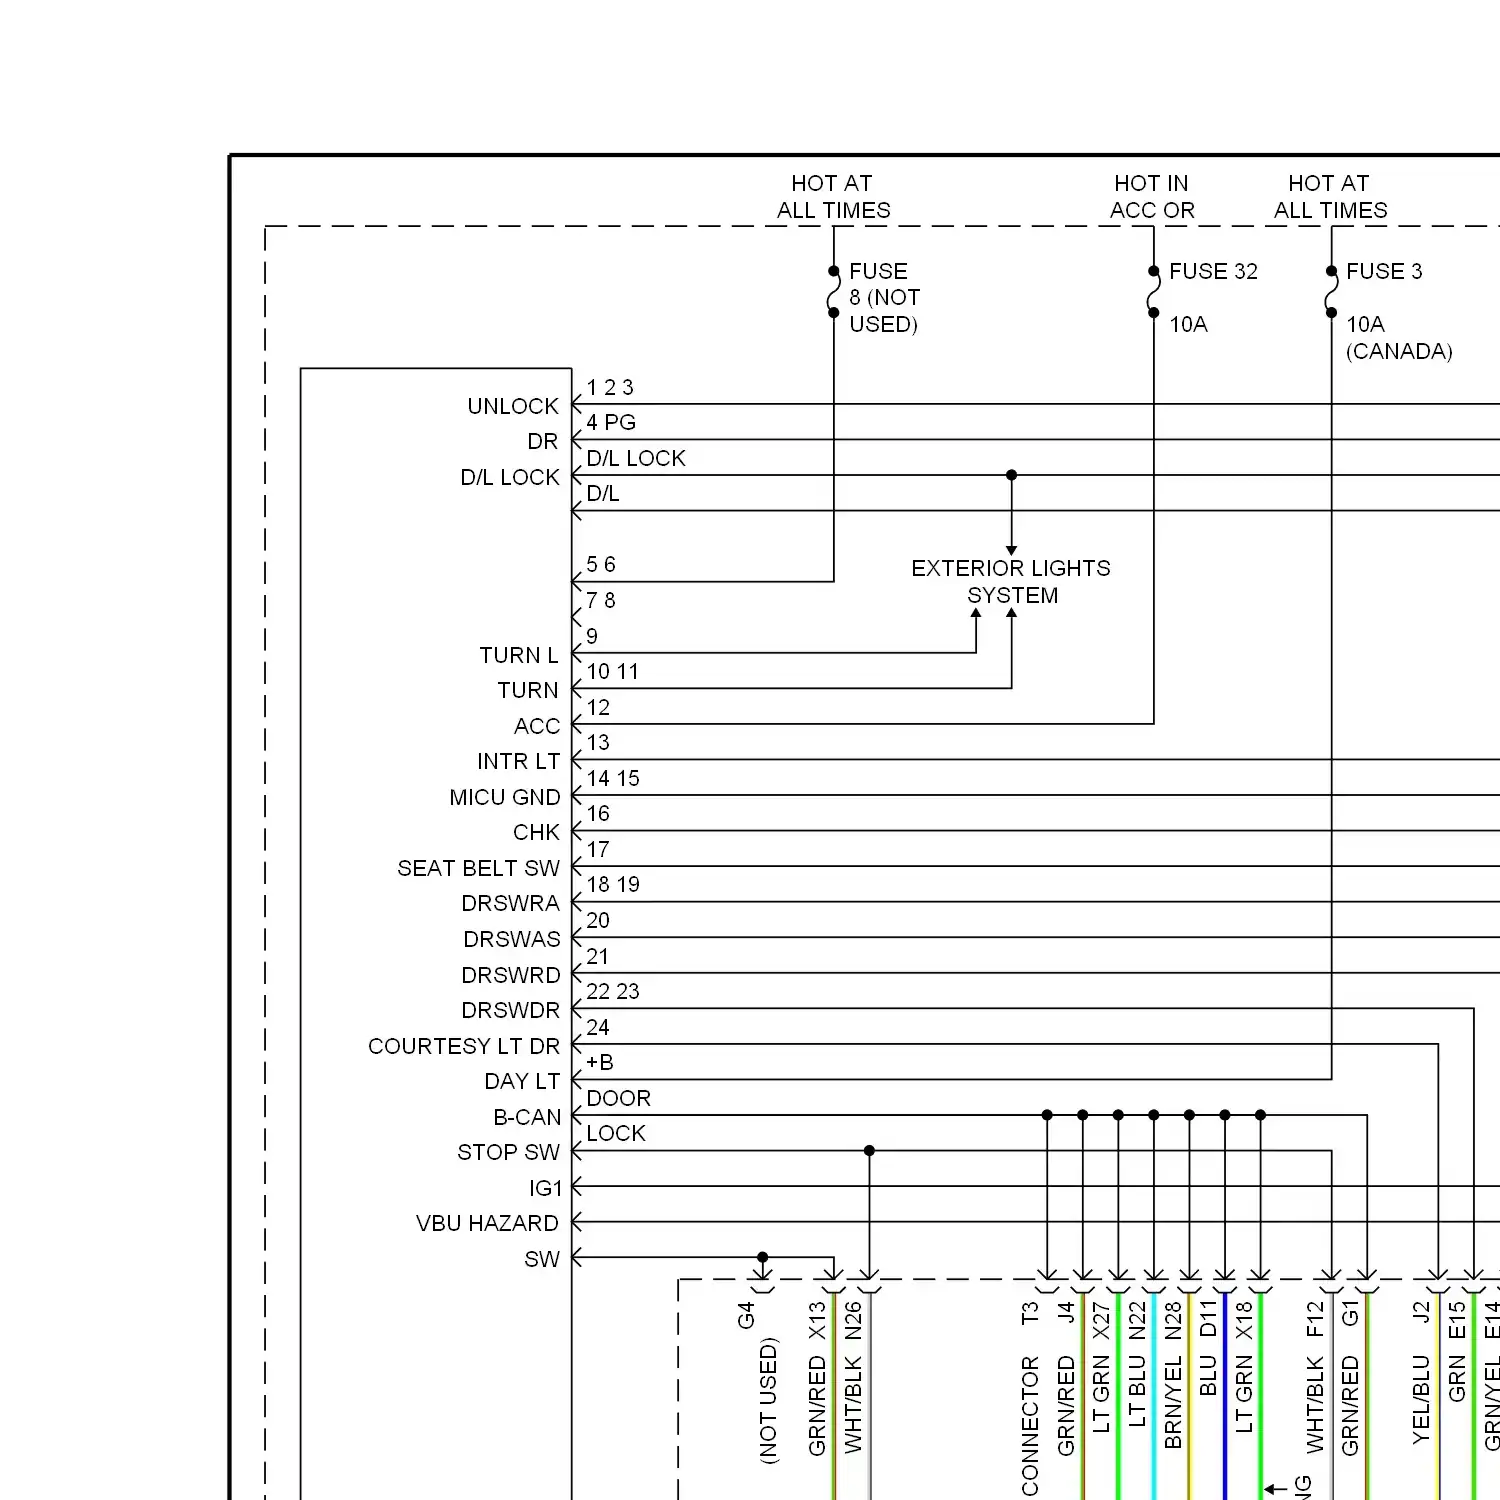The width and height of the screenshot is (1500, 1500).
Task: Select connector pin 'N28'
Action: pyautogui.click(x=1173, y=1320)
